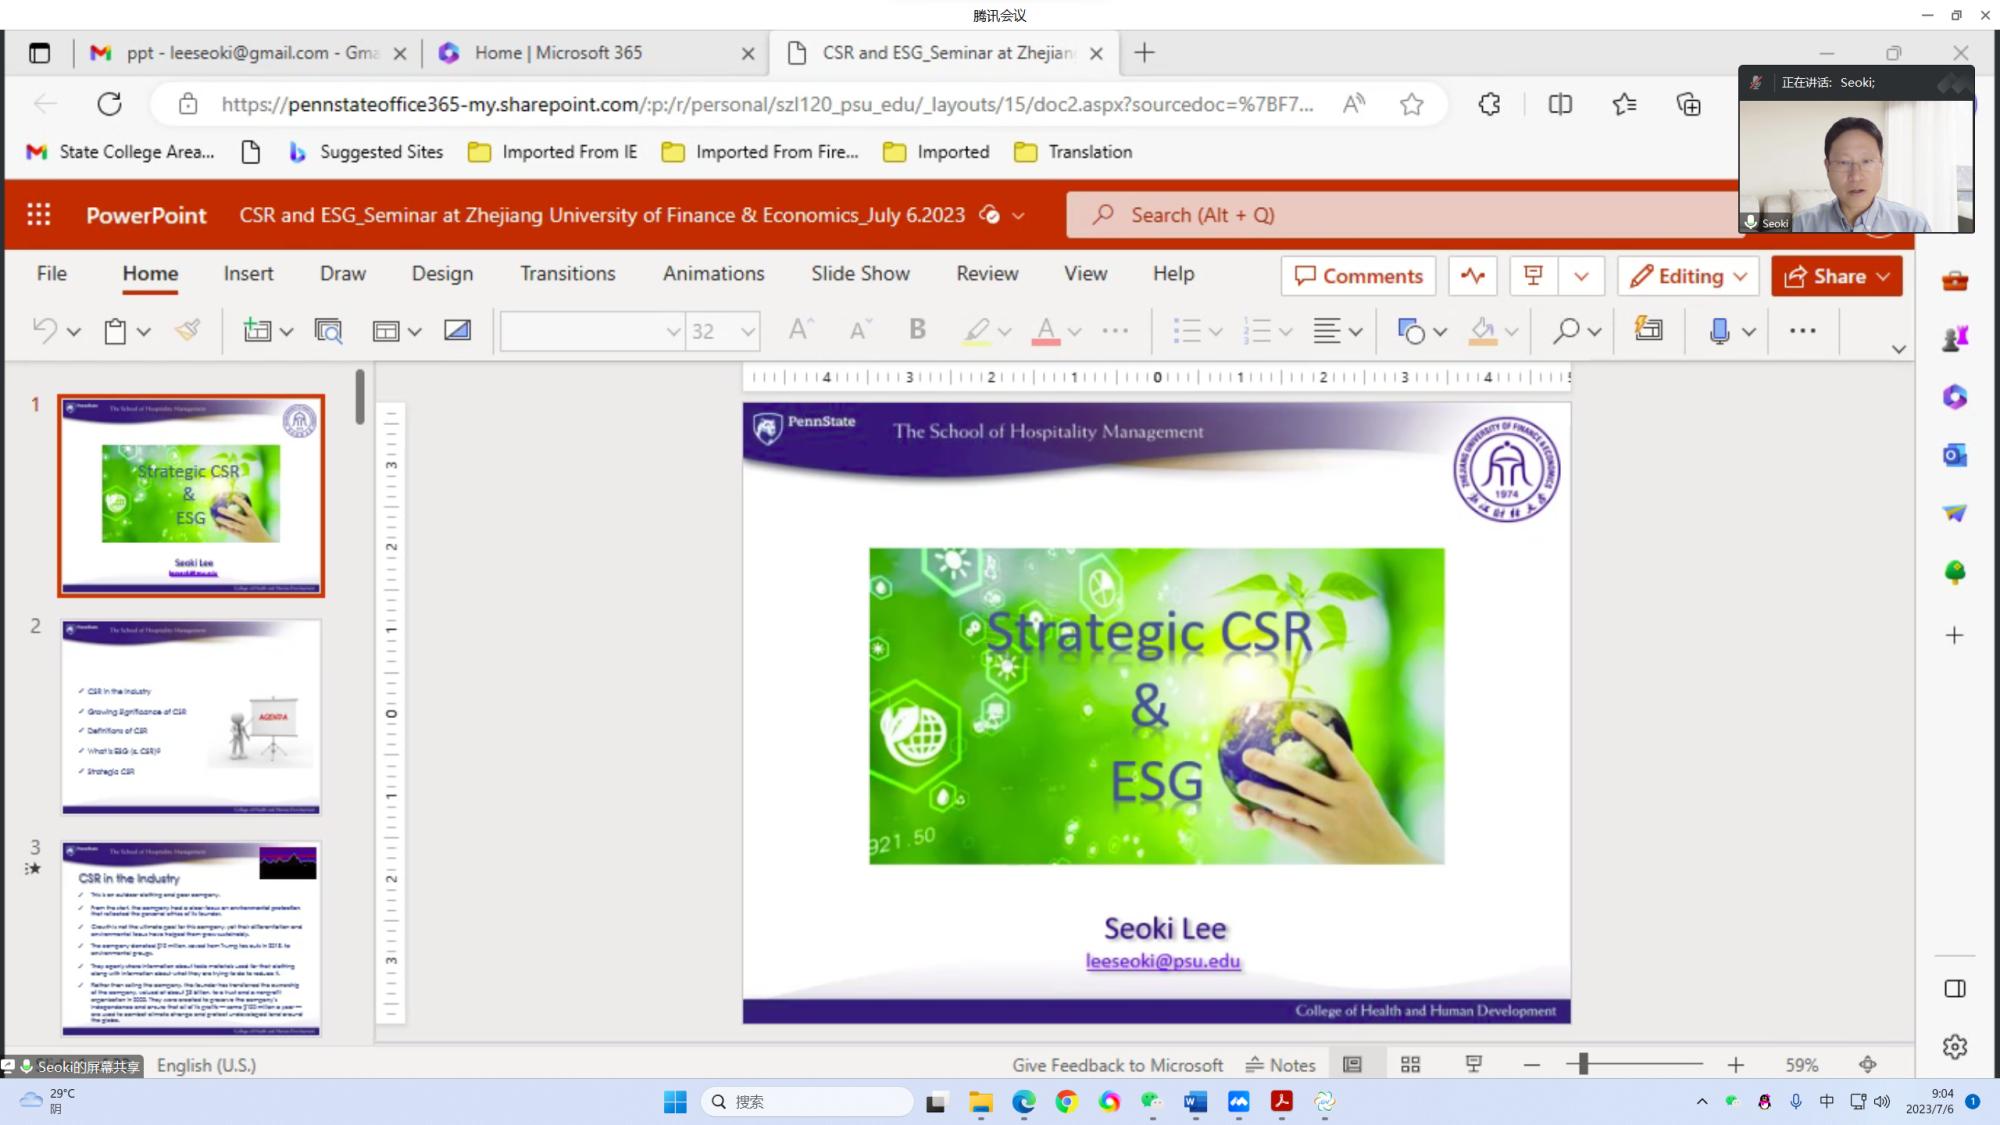This screenshot has height=1125, width=2000.
Task: Switch to Slide Sorter view
Action: [x=1410, y=1065]
